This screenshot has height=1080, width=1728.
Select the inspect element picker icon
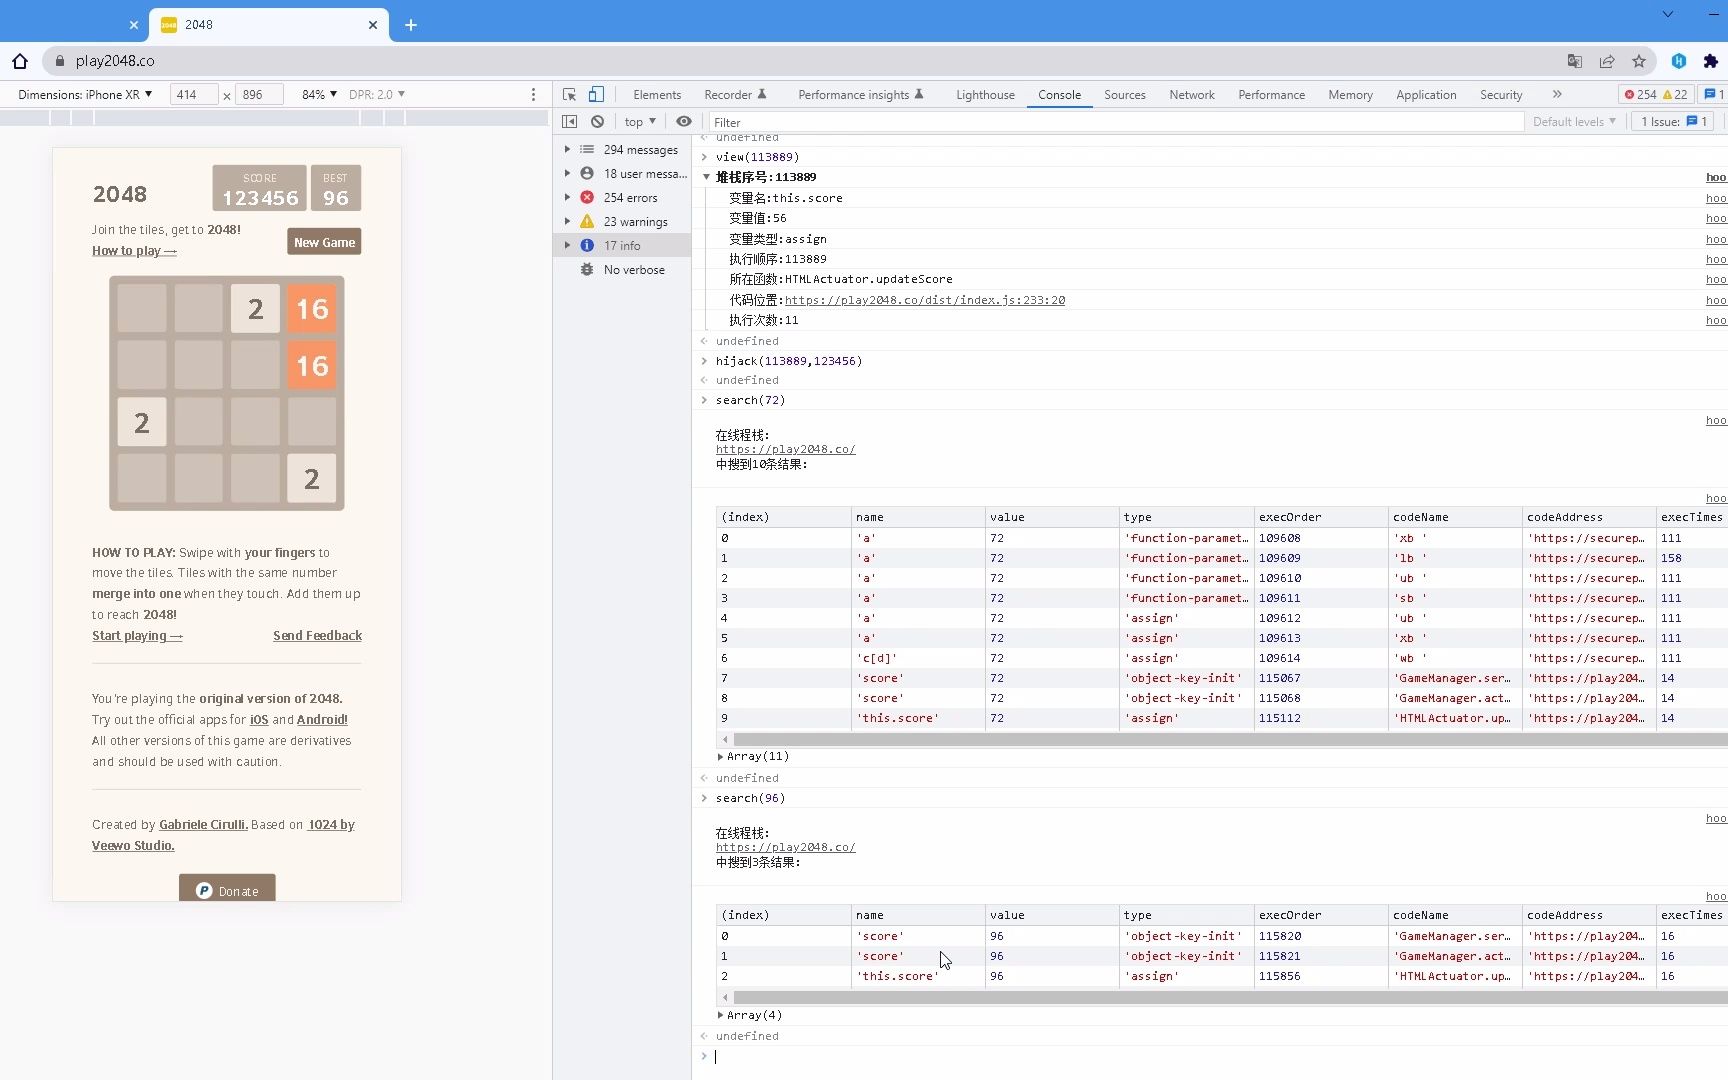tap(569, 94)
